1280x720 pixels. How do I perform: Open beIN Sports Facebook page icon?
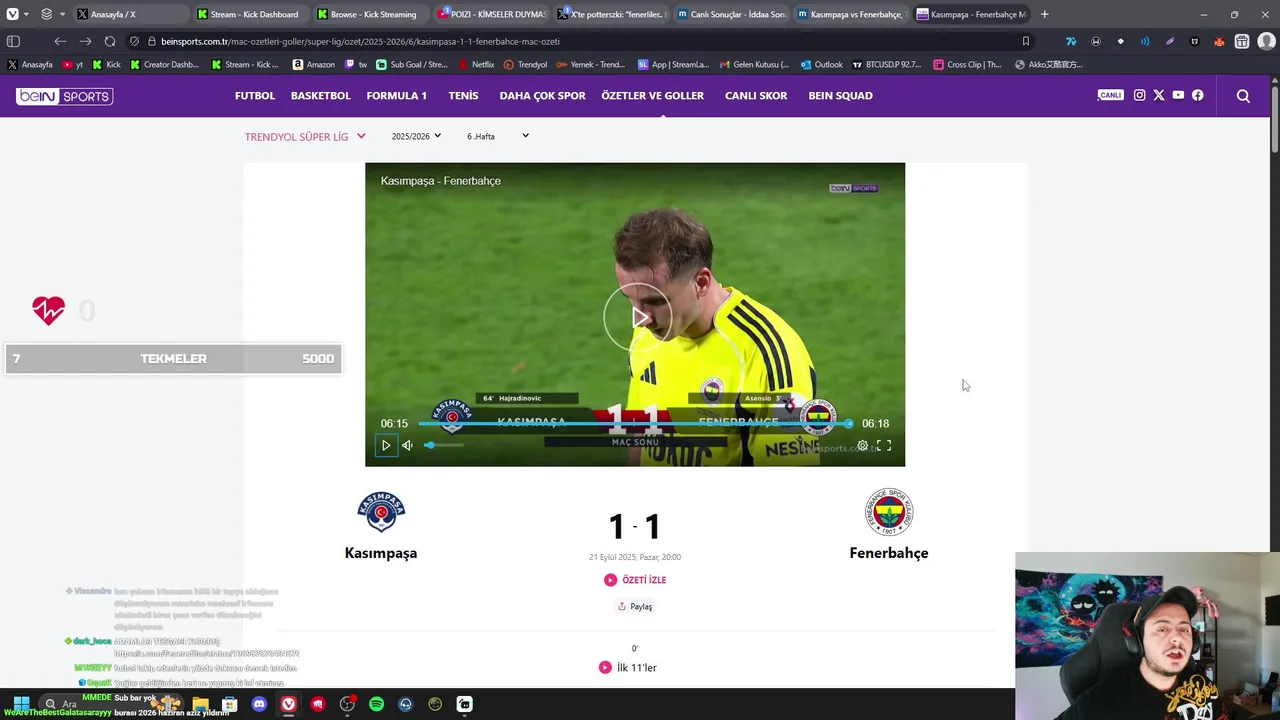coord(1198,95)
